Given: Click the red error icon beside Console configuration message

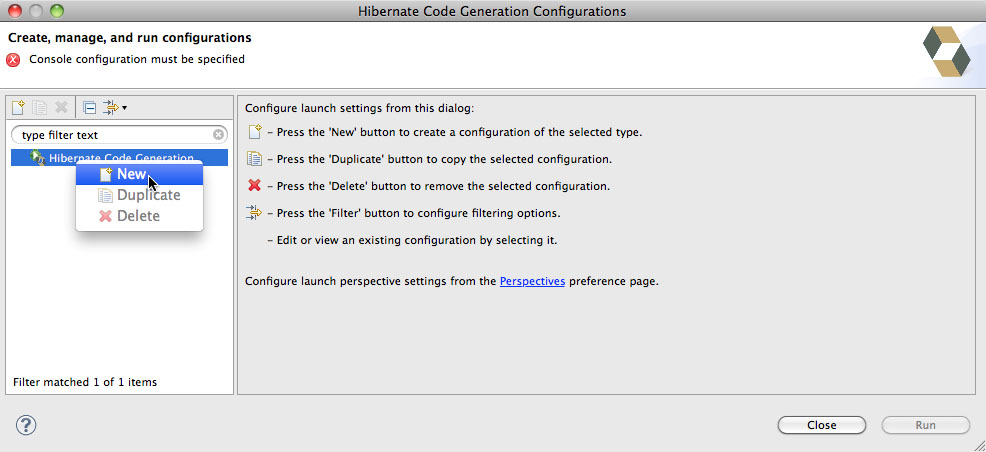Looking at the screenshot, I should pyautogui.click(x=13, y=60).
